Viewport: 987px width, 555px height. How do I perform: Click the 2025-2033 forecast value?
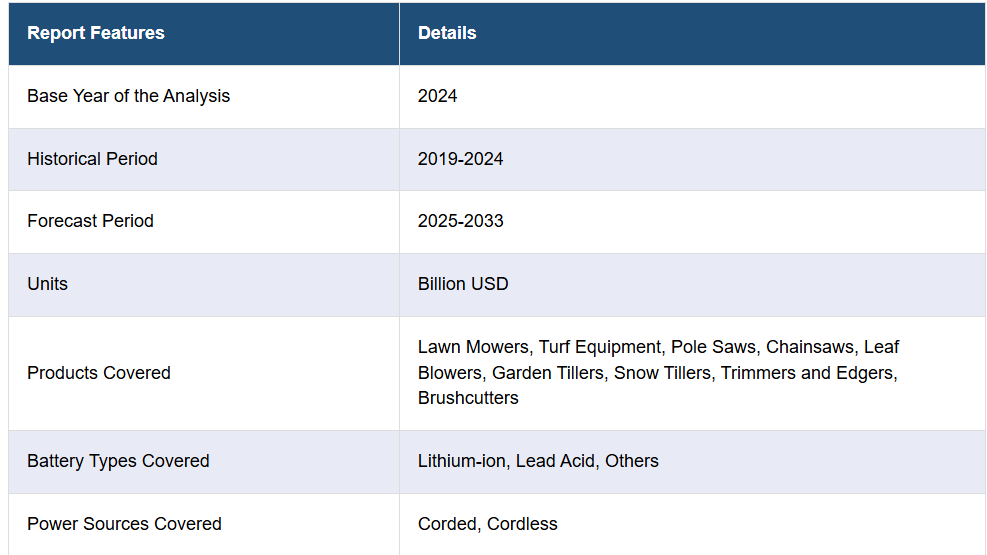tap(460, 221)
